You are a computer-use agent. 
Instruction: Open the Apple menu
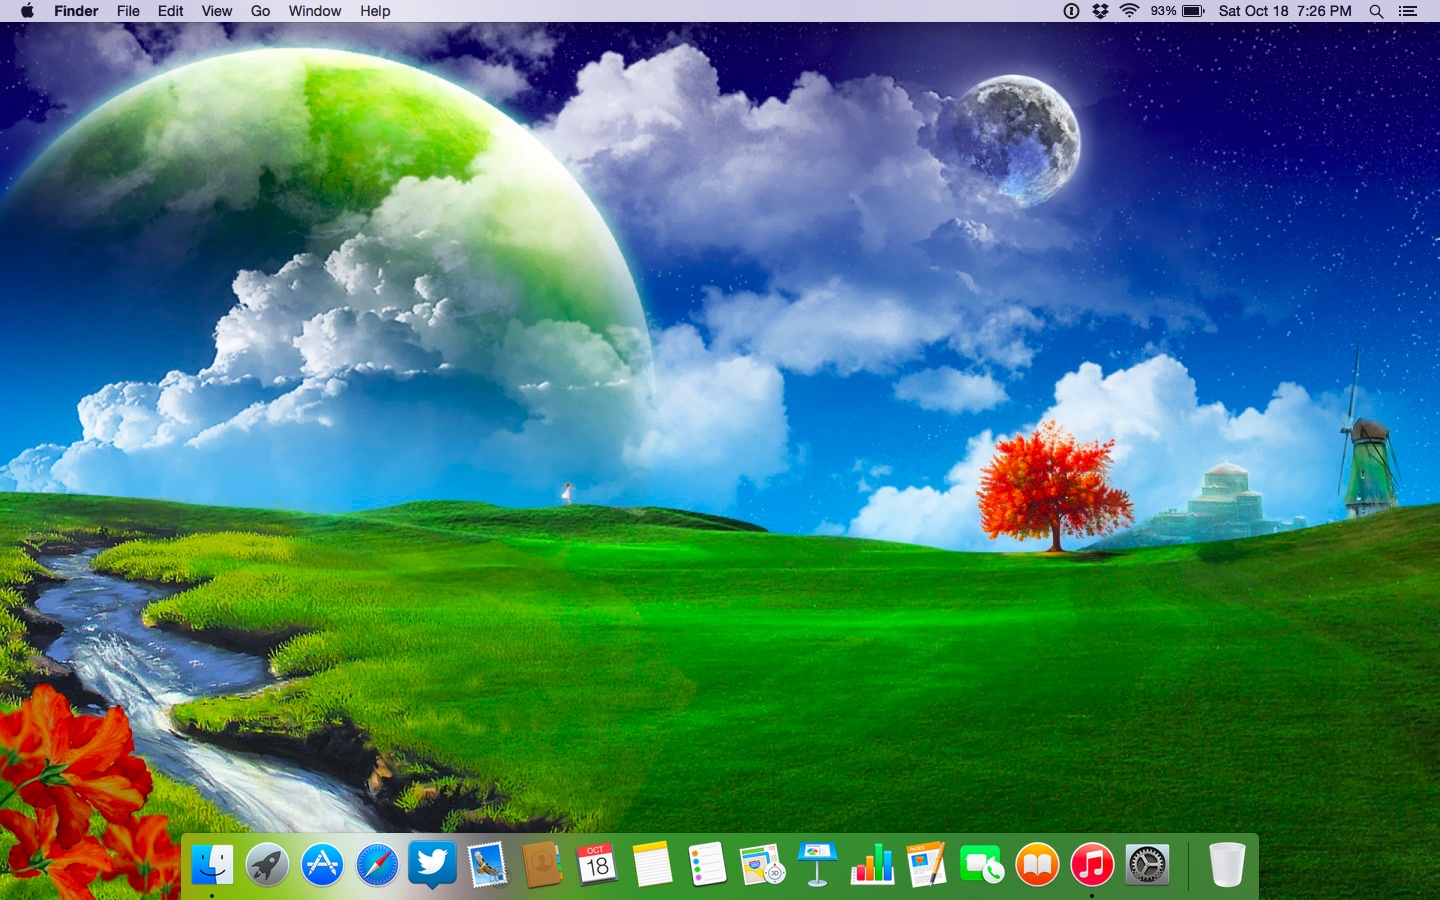click(27, 11)
